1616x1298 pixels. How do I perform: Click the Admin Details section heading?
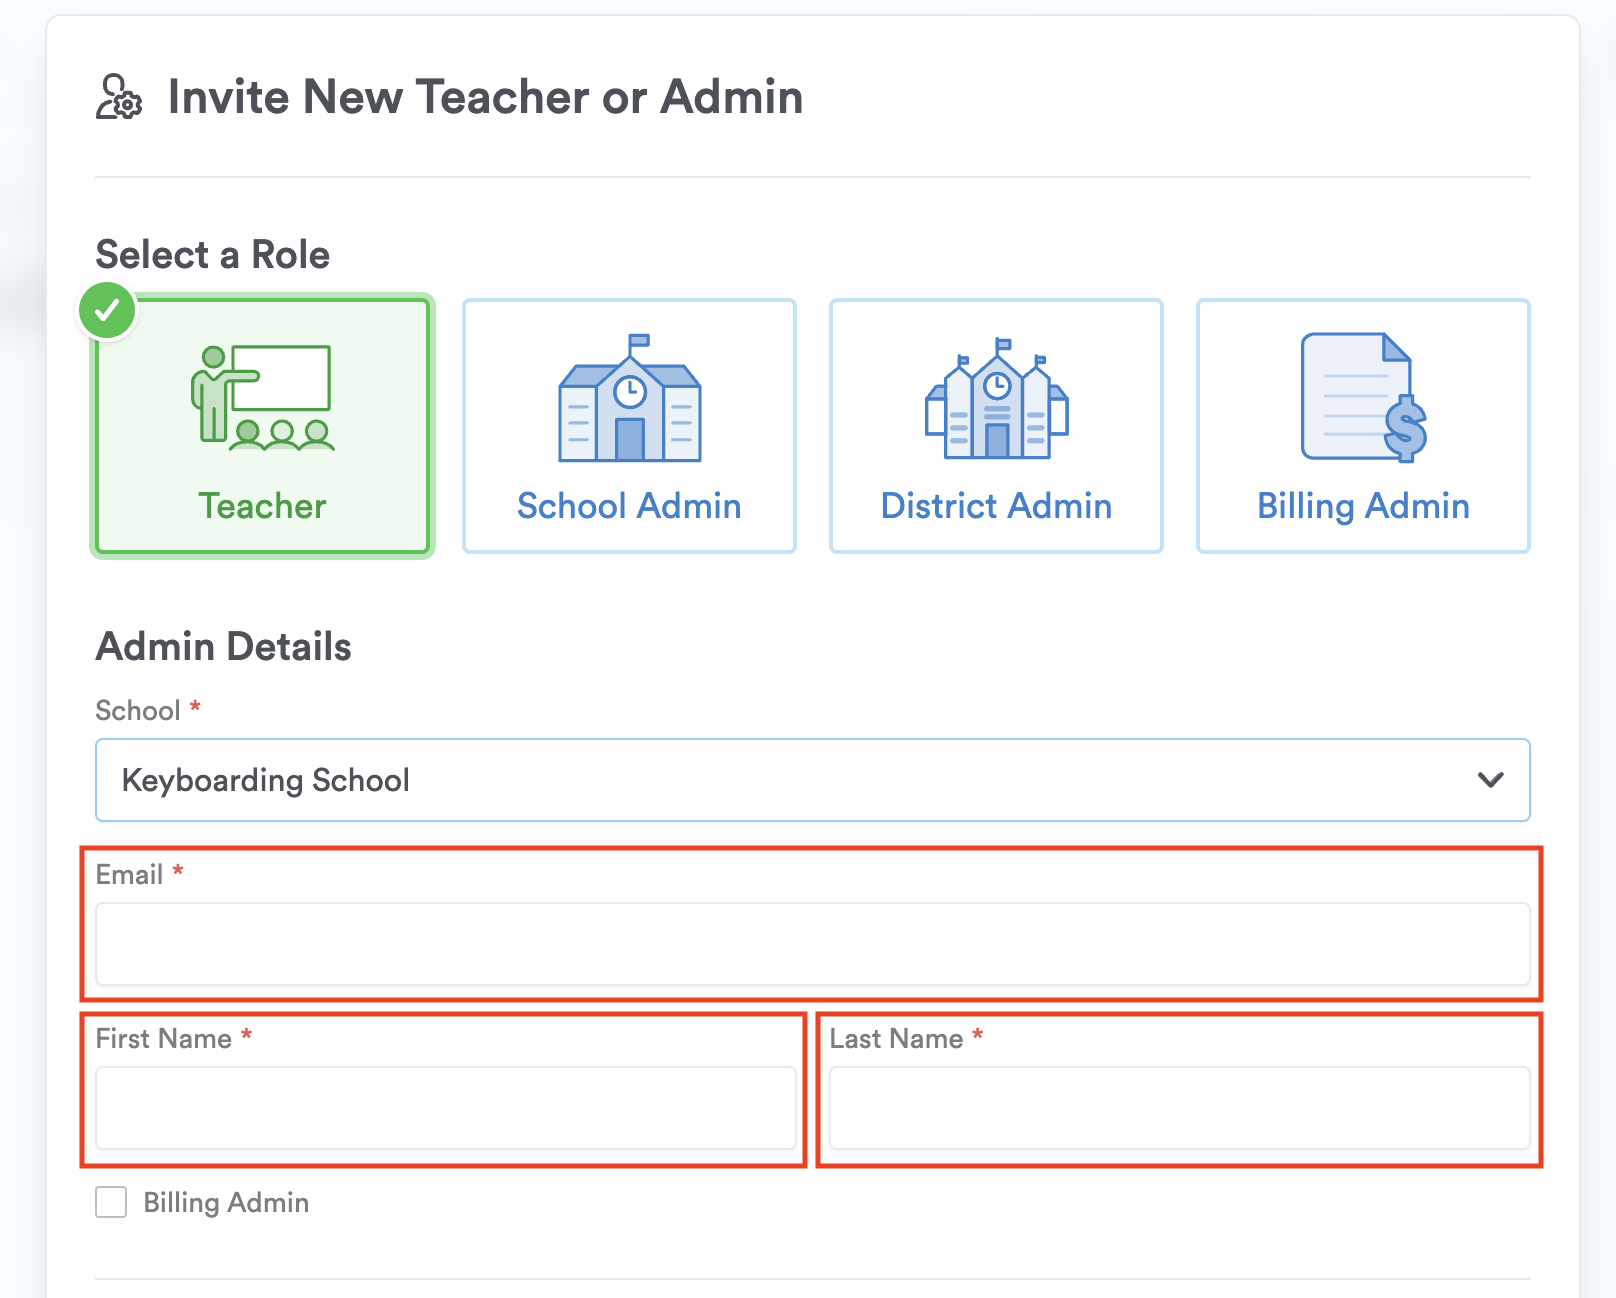point(223,647)
